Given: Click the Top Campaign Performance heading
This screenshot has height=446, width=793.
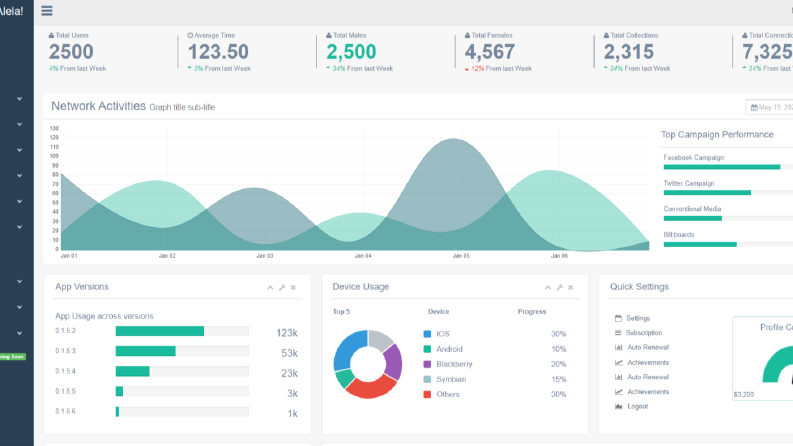Looking at the screenshot, I should click(717, 135).
